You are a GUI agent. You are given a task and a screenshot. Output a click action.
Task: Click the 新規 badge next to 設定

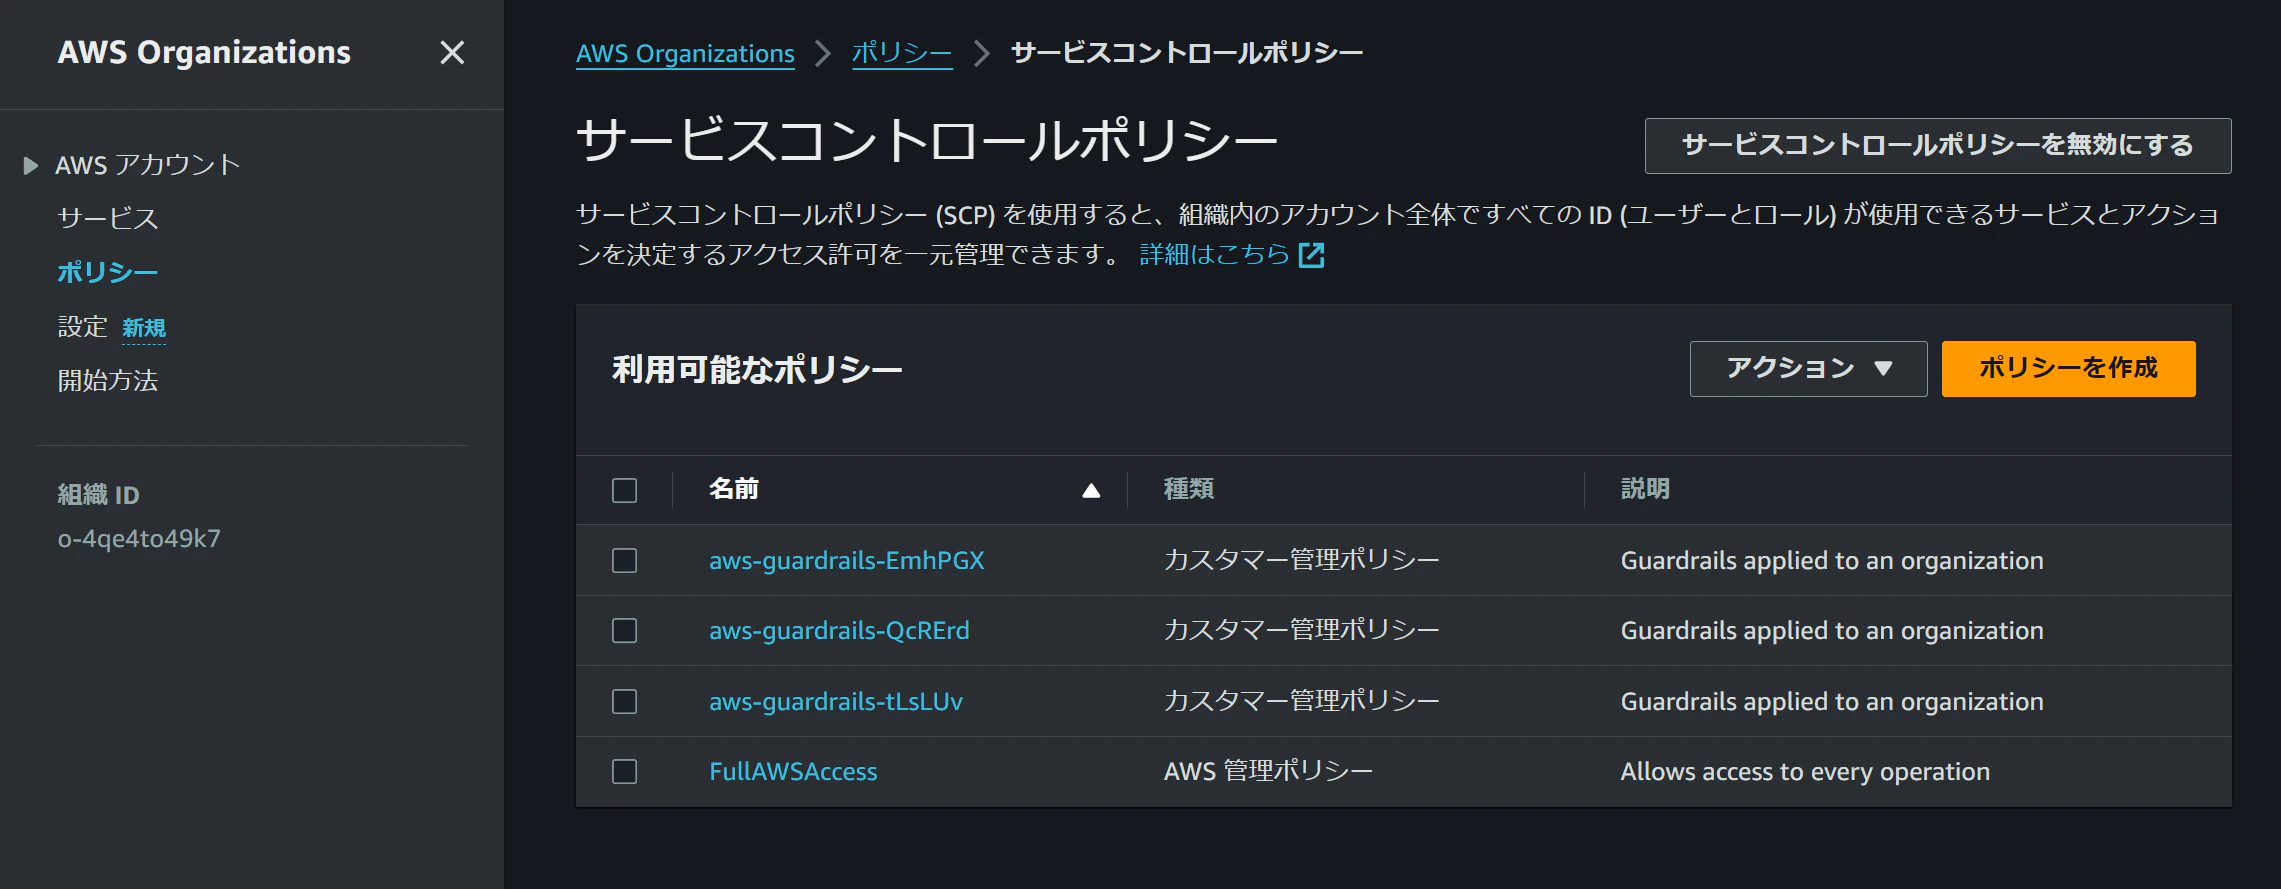click(x=144, y=328)
